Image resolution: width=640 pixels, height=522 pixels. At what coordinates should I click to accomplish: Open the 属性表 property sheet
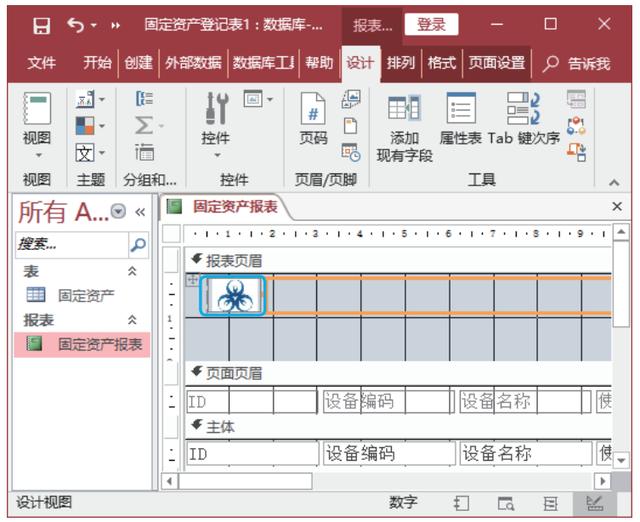tap(461, 118)
